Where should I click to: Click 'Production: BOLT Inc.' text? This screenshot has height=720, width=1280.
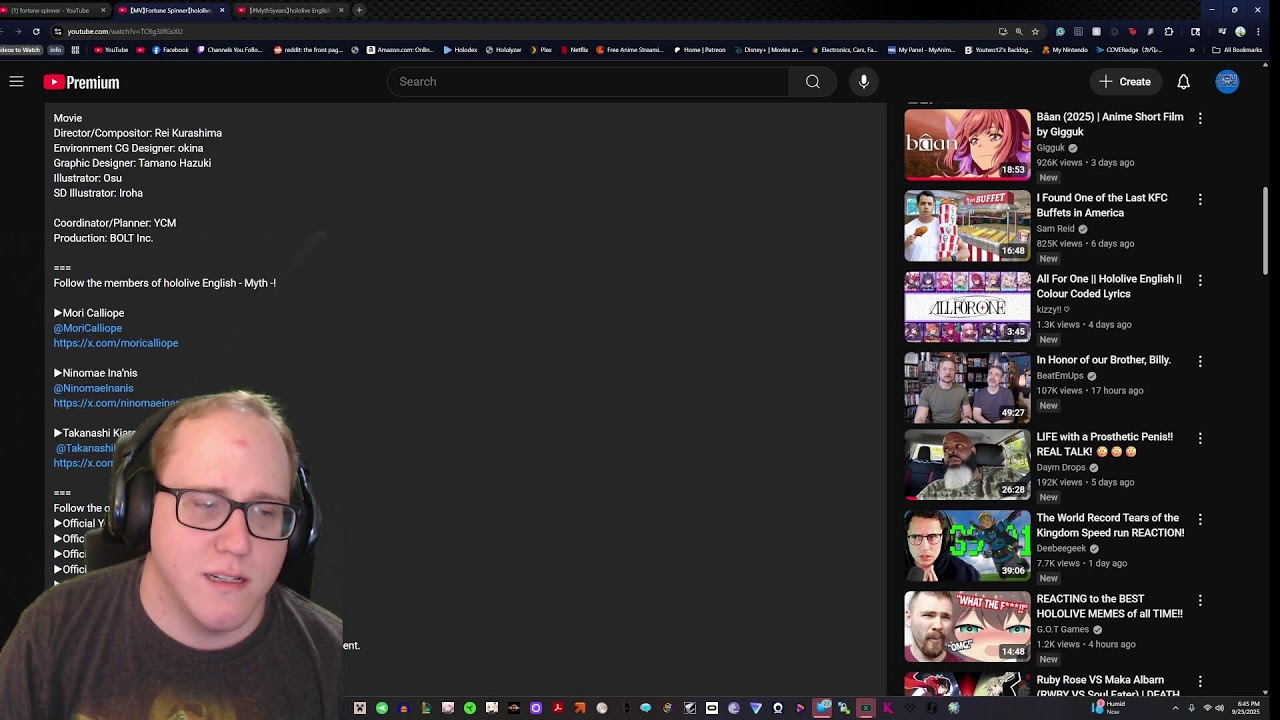pos(103,238)
